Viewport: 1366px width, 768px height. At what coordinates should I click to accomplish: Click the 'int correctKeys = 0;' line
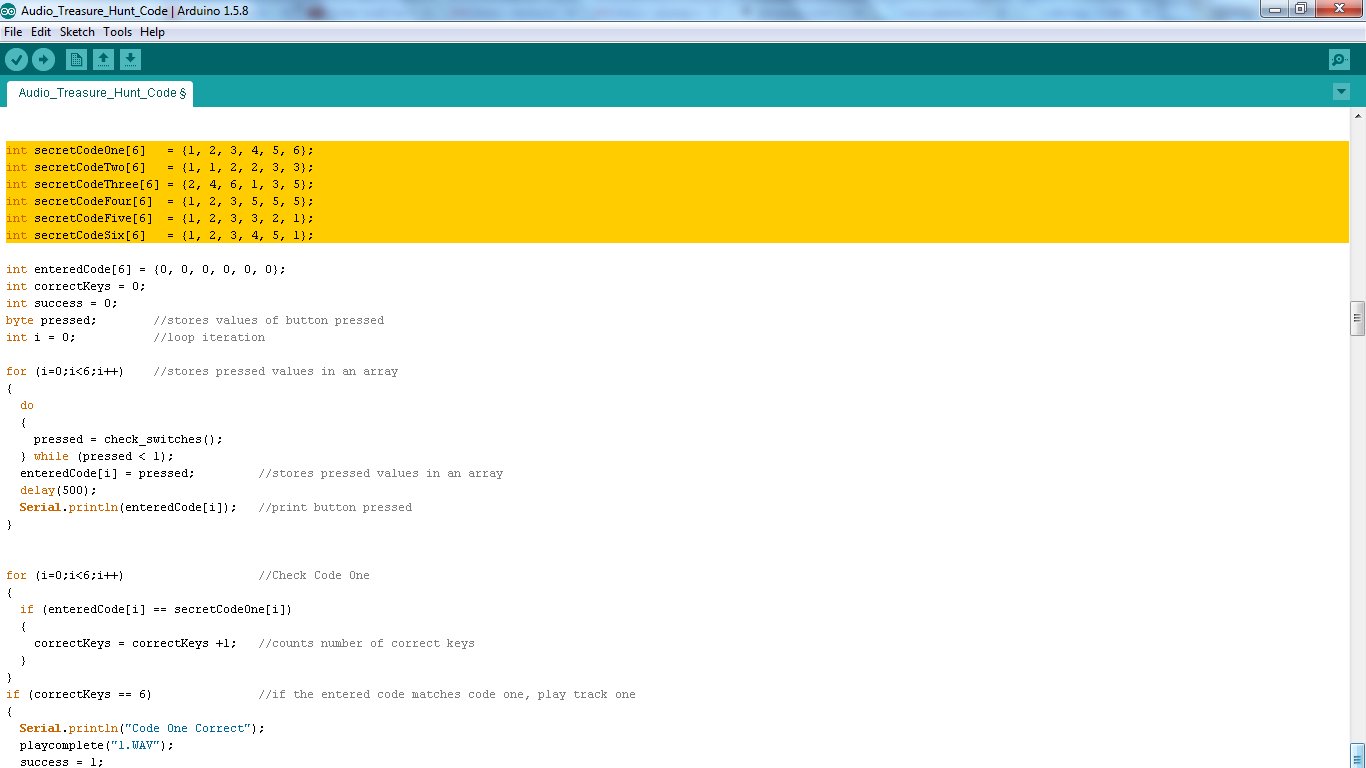point(76,286)
